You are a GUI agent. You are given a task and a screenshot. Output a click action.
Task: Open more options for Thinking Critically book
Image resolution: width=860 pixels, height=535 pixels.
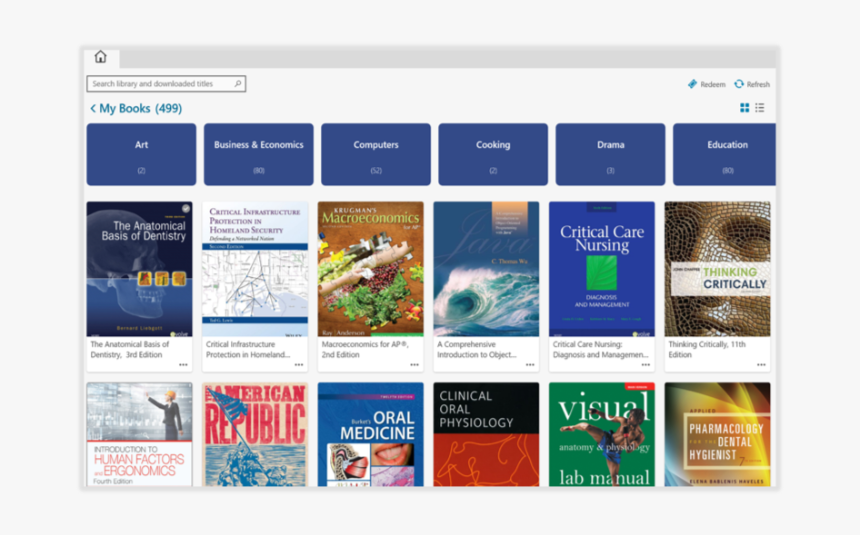pyautogui.click(x=761, y=365)
